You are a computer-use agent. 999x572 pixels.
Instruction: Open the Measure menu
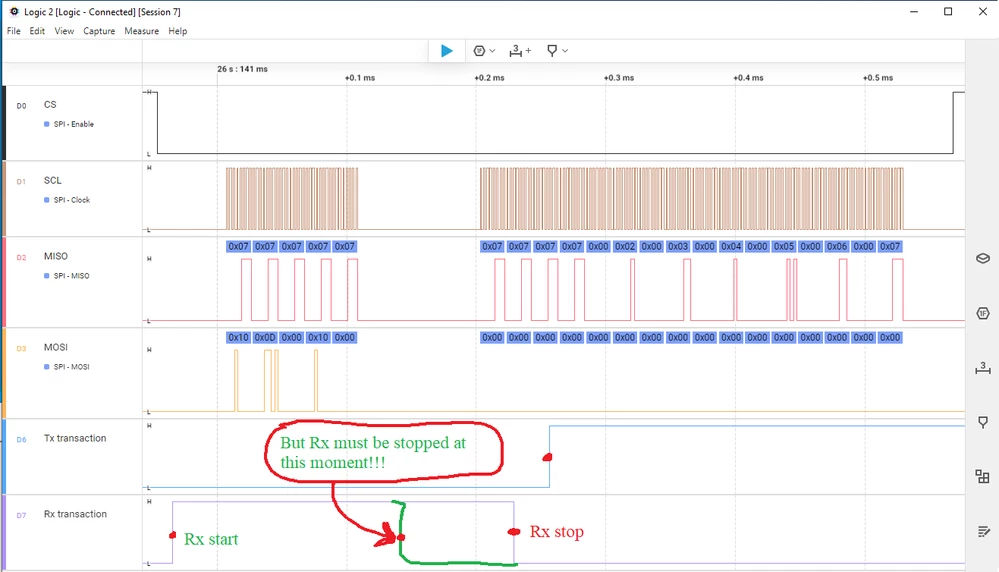141,31
